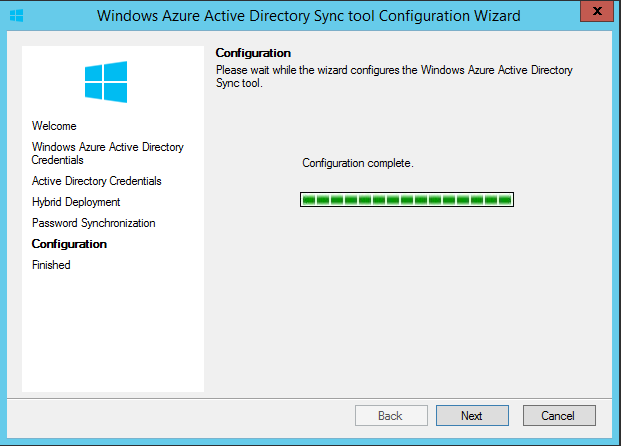Image resolution: width=621 pixels, height=446 pixels.
Task: Select the Active Directory Credentials step
Action: pyautogui.click(x=97, y=181)
